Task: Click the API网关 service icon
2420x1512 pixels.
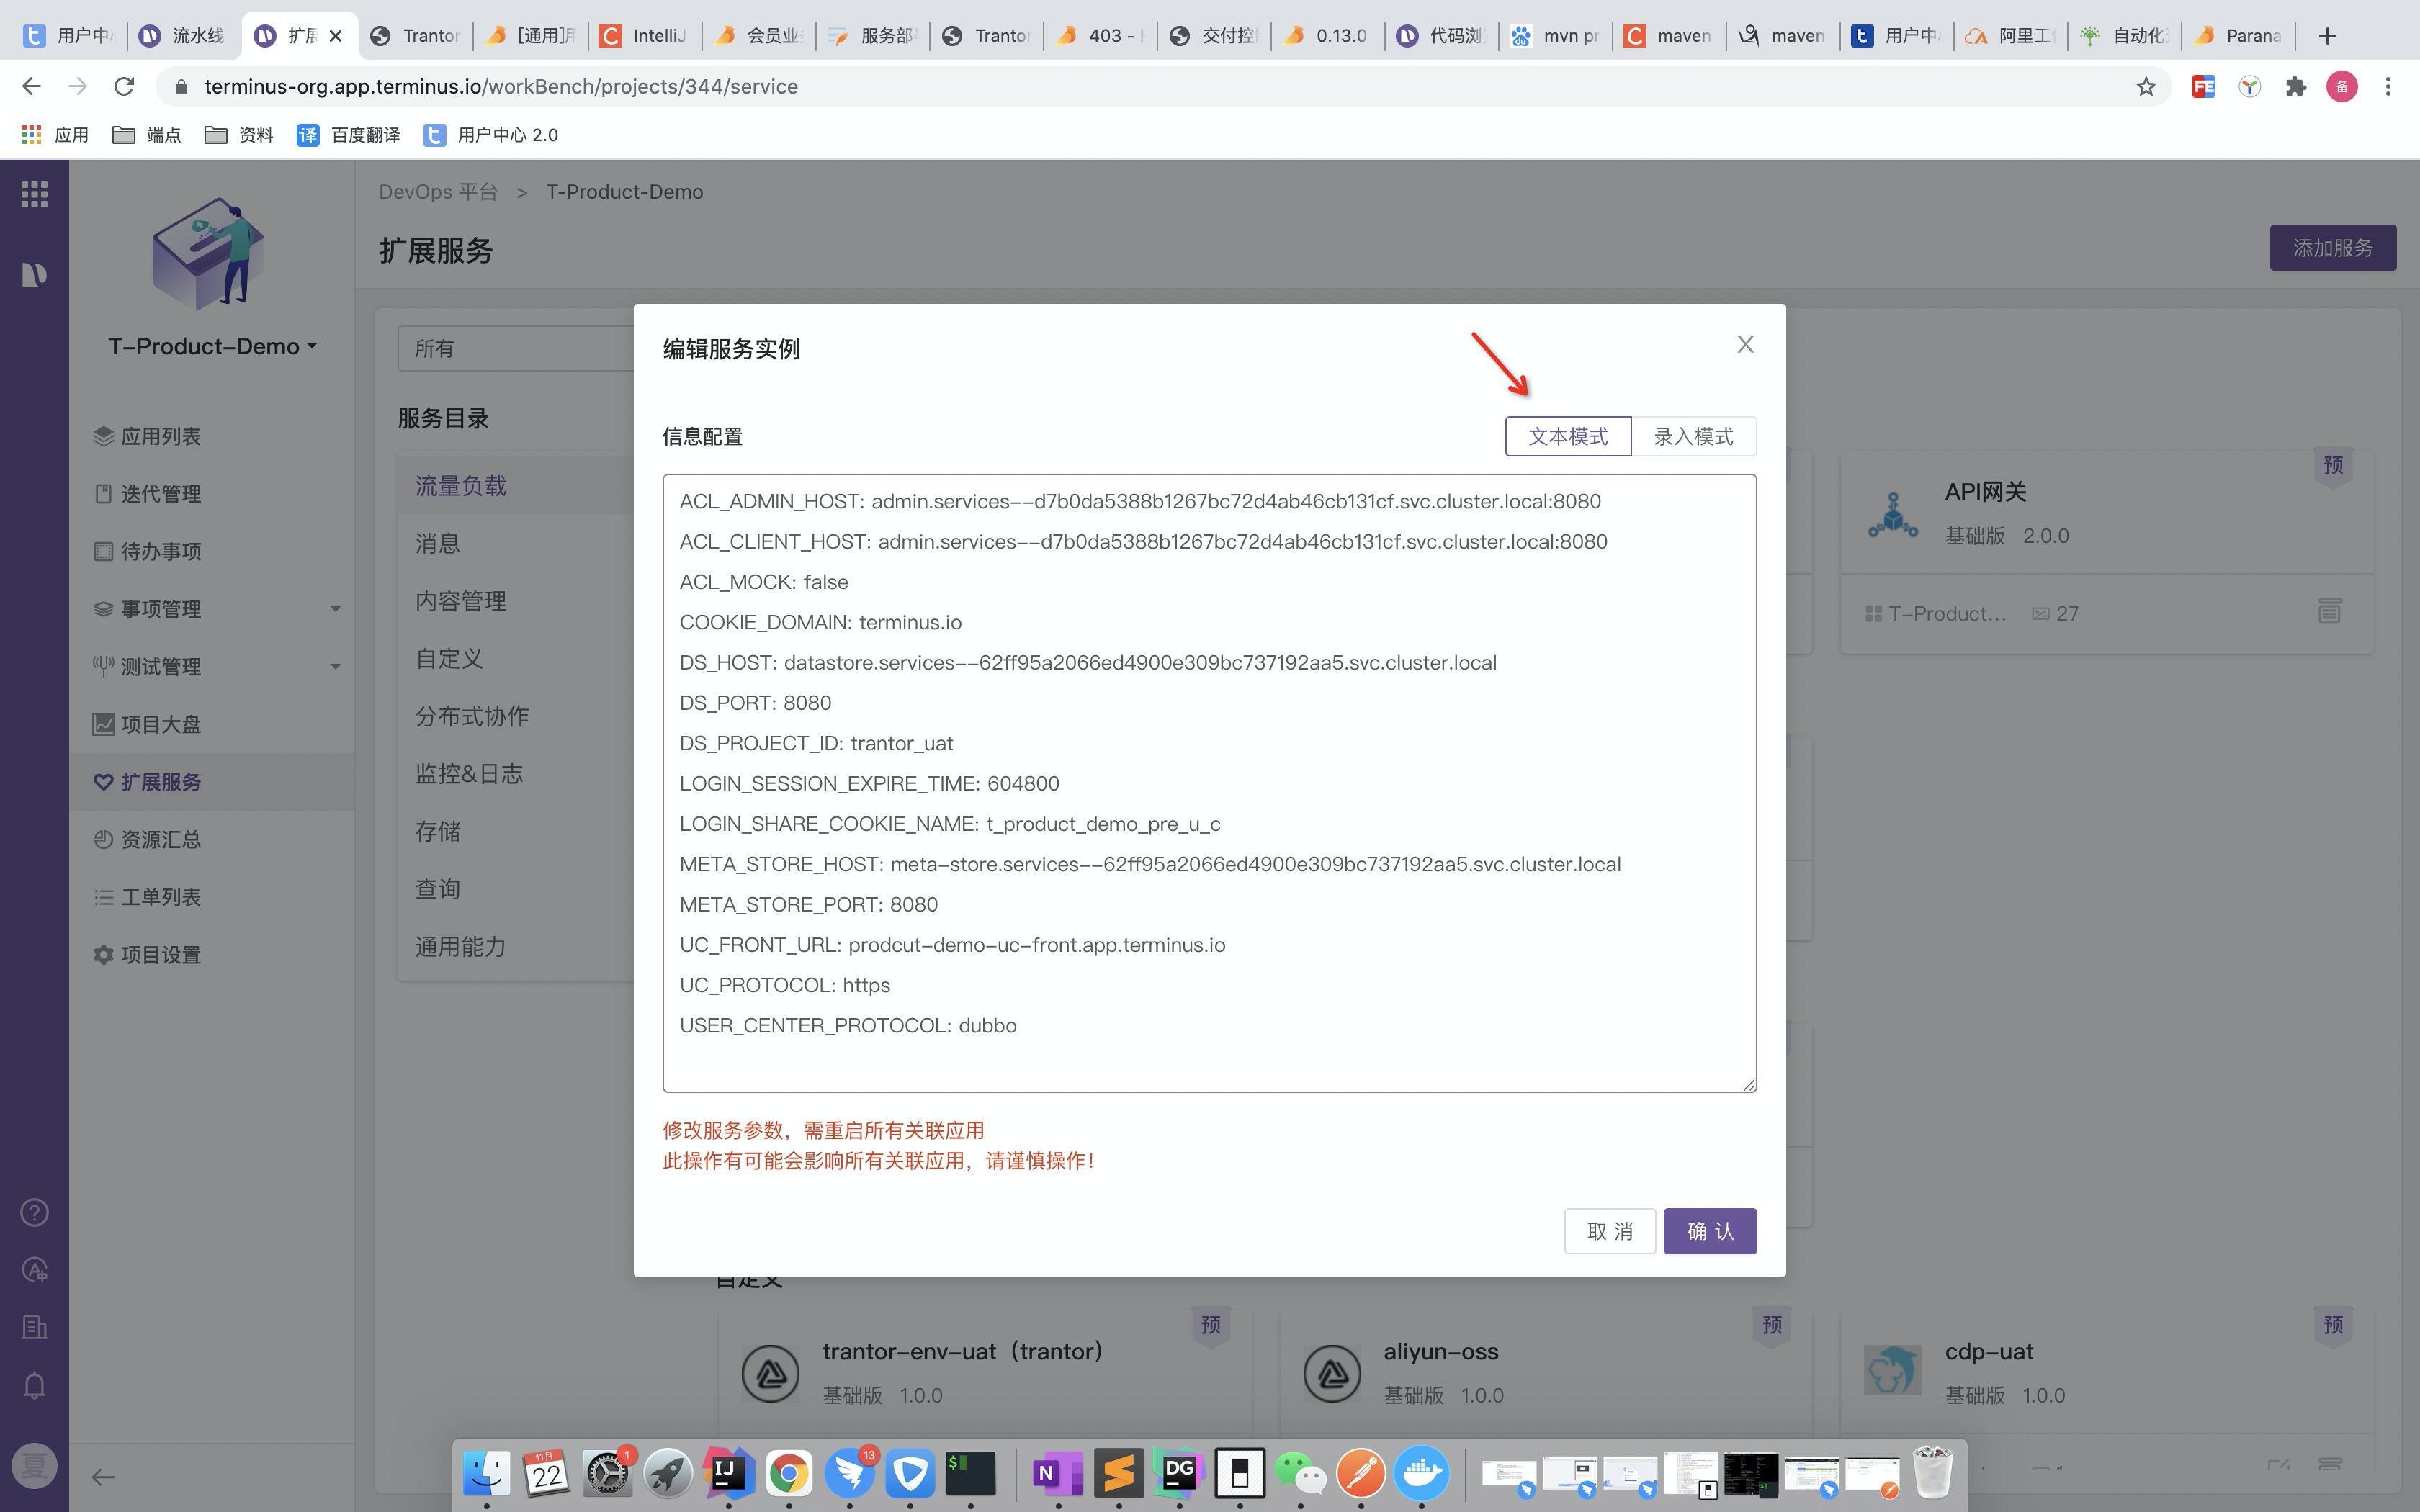Action: (x=1893, y=514)
